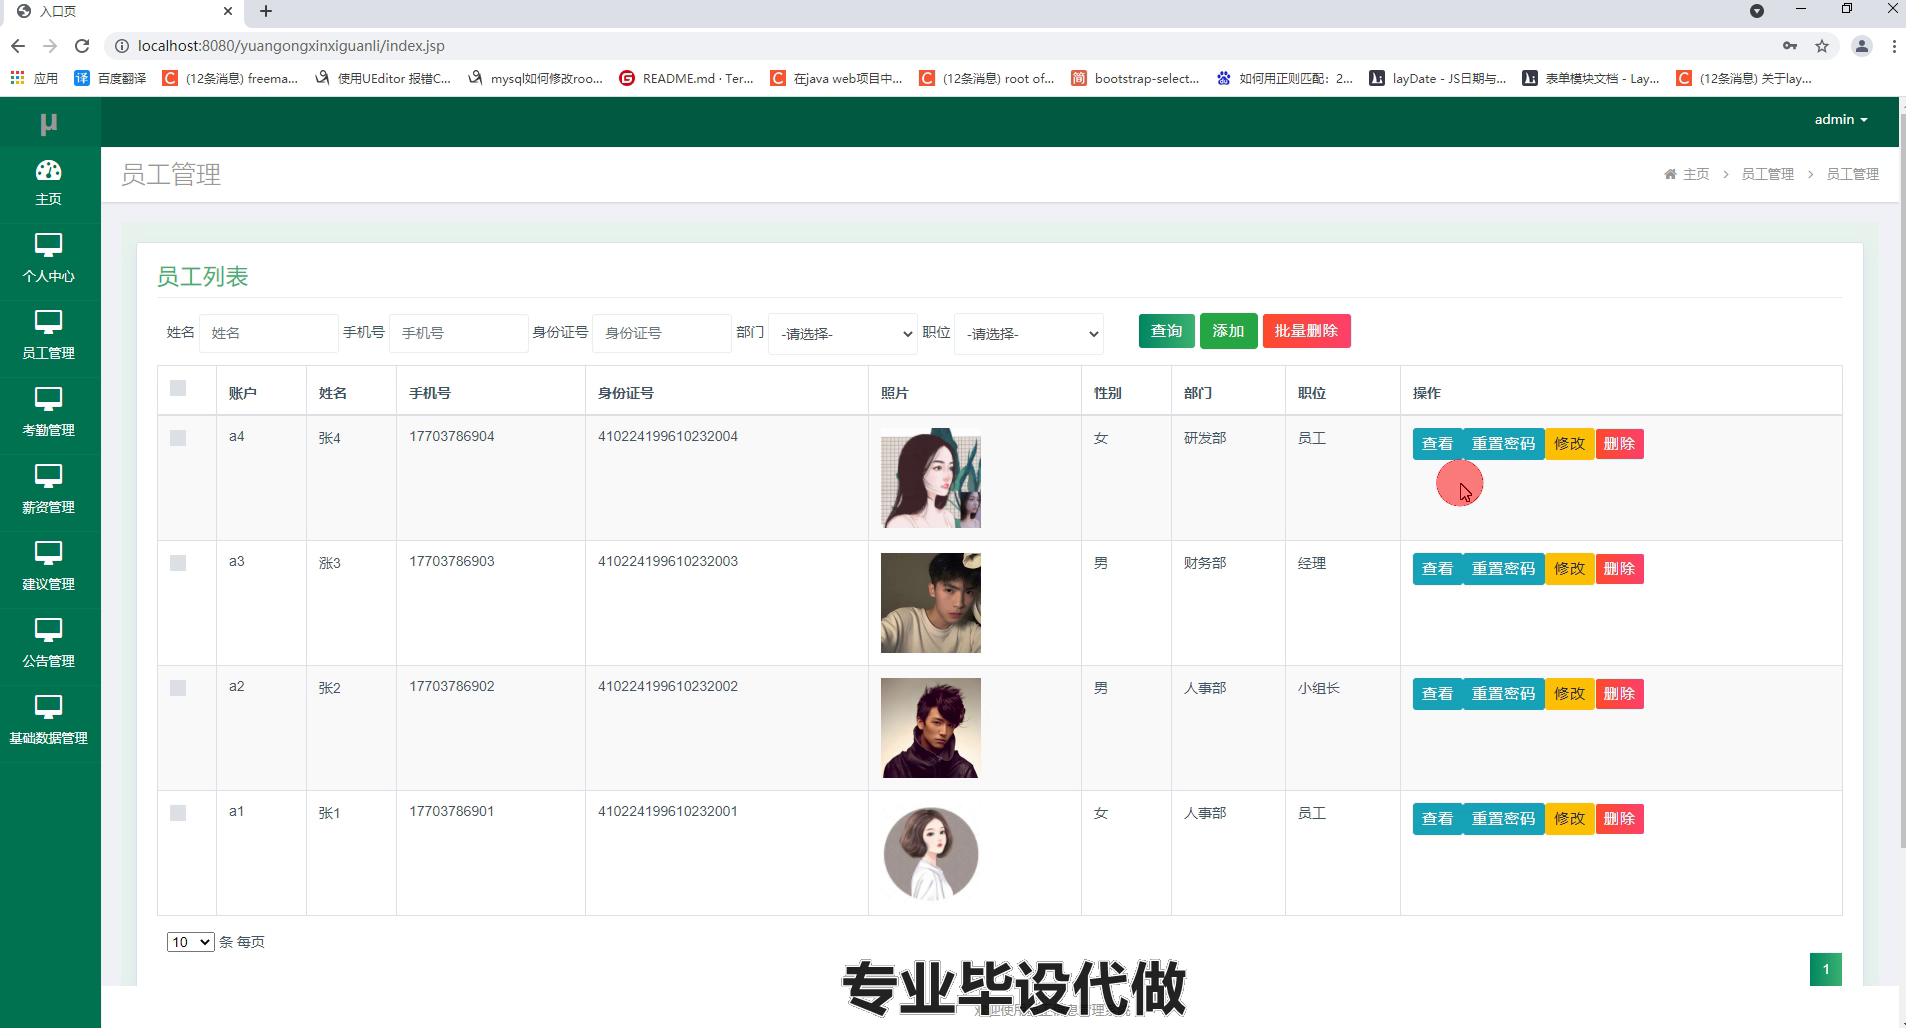
Task: Click 重置密码 for employee 张2
Action: tap(1503, 694)
